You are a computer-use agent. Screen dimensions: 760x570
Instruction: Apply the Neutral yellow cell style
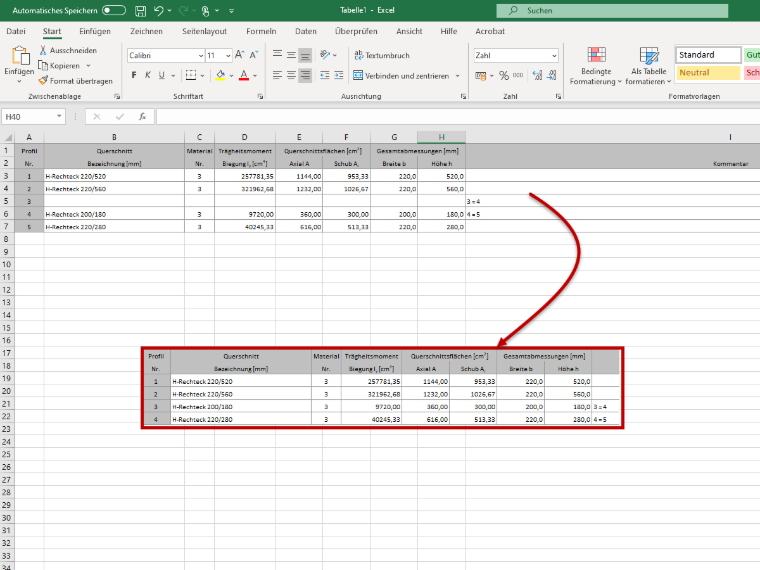(708, 73)
